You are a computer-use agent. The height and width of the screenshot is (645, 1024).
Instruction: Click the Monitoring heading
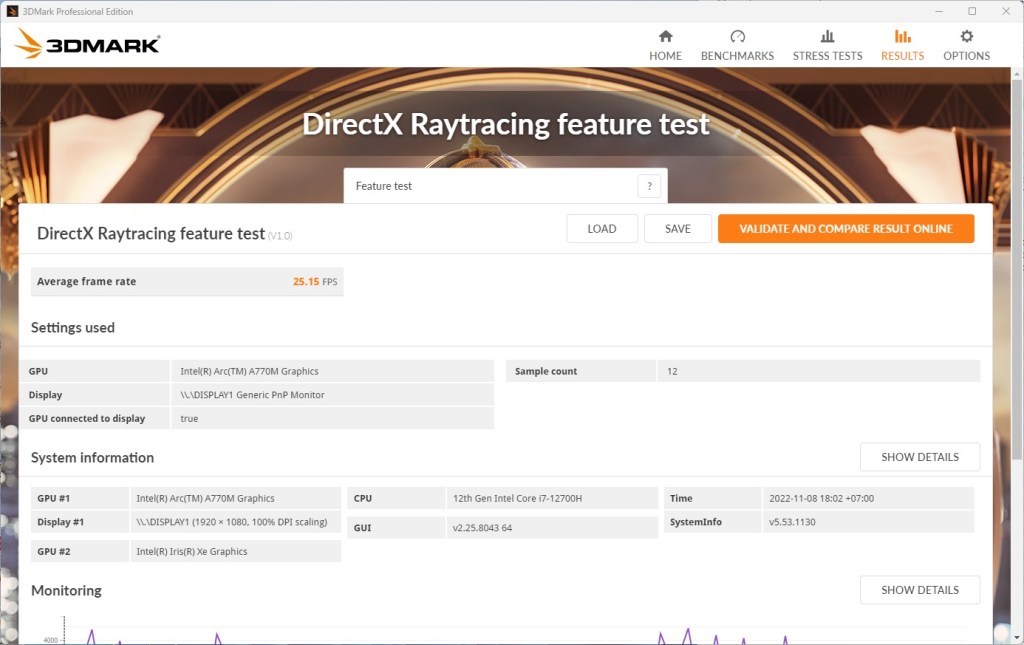(x=67, y=591)
